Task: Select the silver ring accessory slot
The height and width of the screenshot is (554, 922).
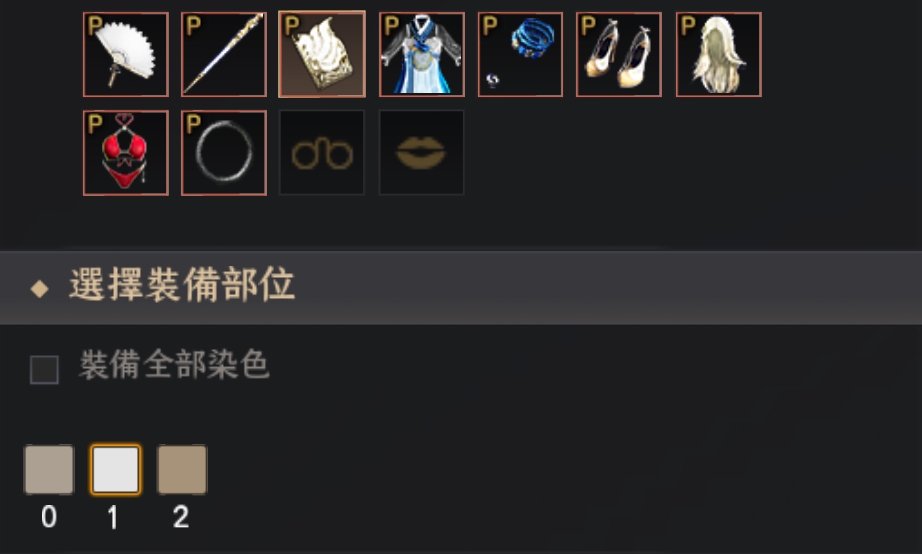Action: (x=224, y=153)
